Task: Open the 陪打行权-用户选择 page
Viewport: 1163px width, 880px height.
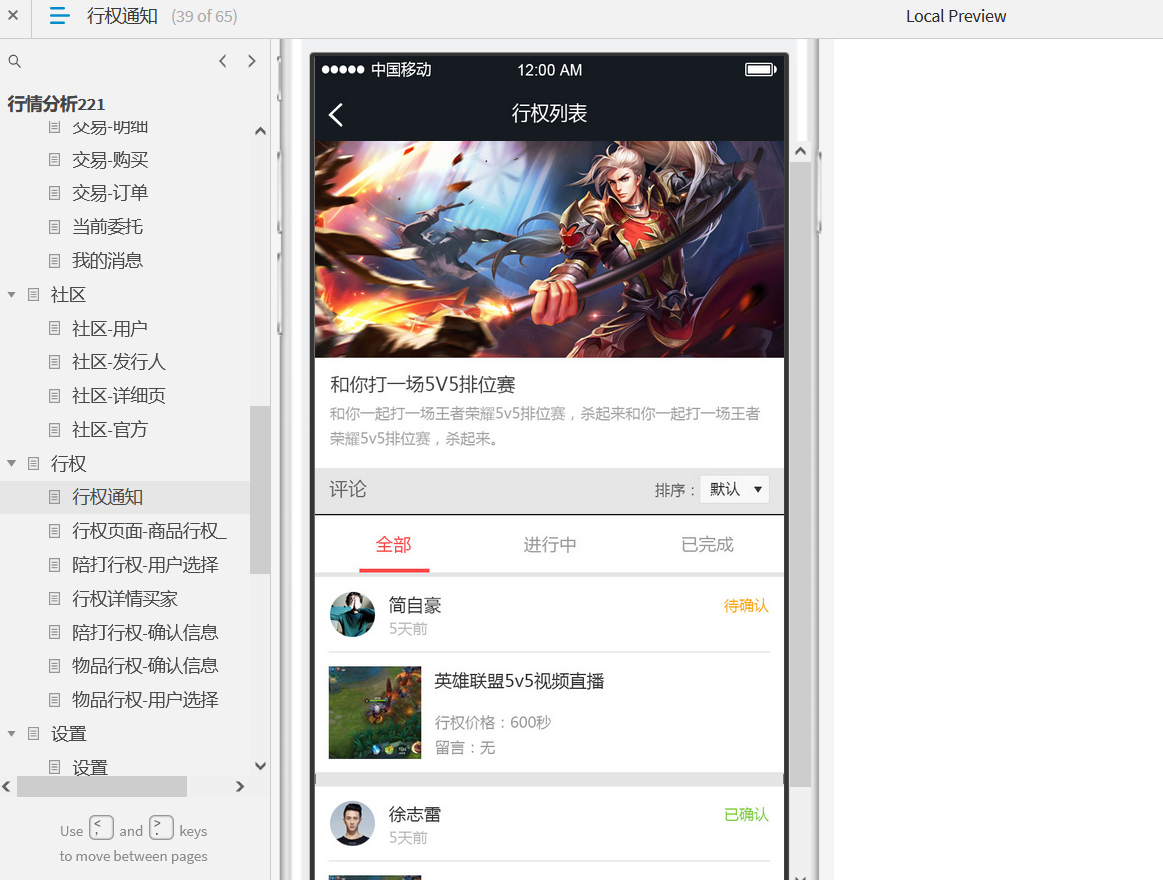Action: (145, 565)
